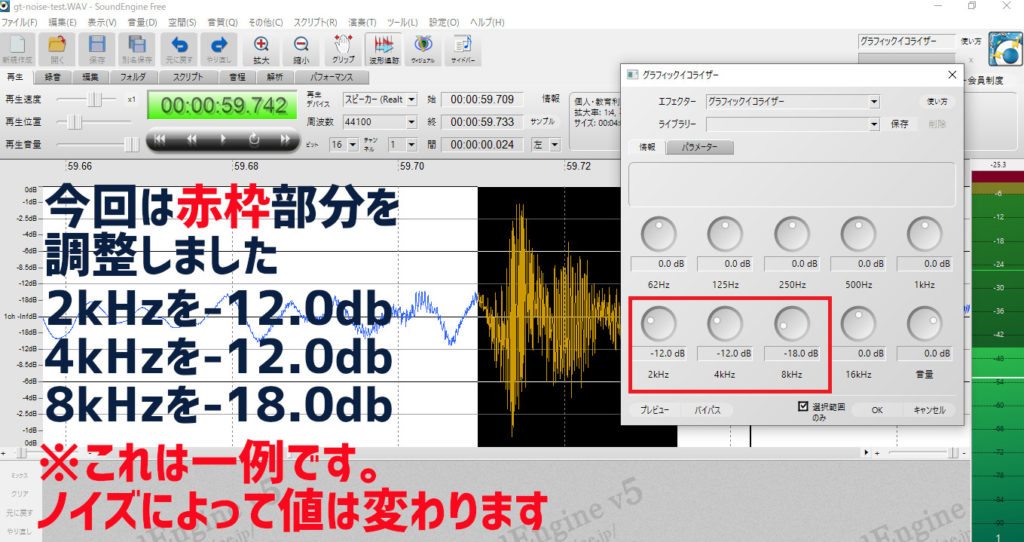The height and width of the screenshot is (542, 1024).
Task: Click キャンセル in the equalizer dialog
Action: pos(929,410)
